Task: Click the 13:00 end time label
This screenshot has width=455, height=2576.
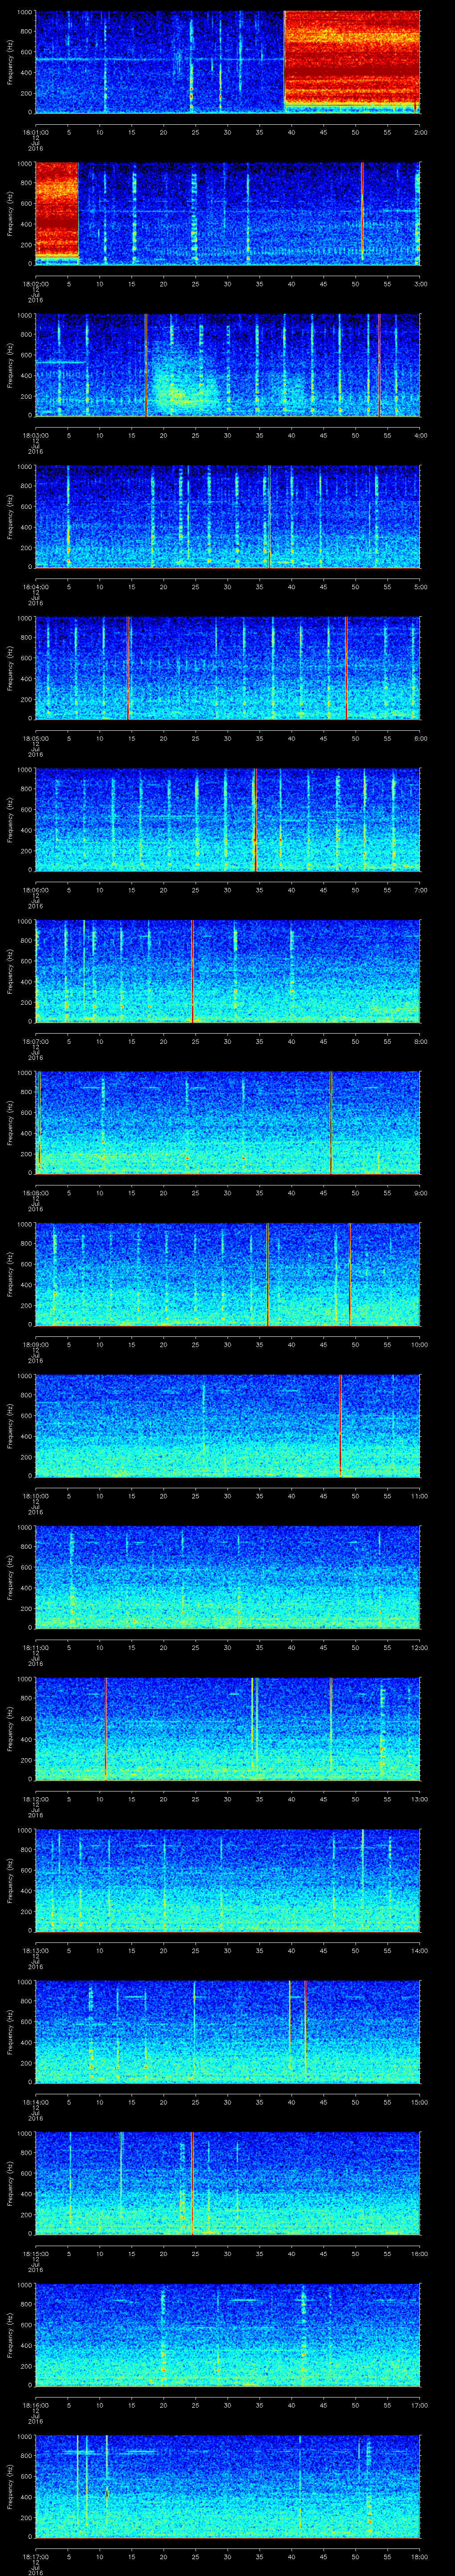Action: 420,1798
